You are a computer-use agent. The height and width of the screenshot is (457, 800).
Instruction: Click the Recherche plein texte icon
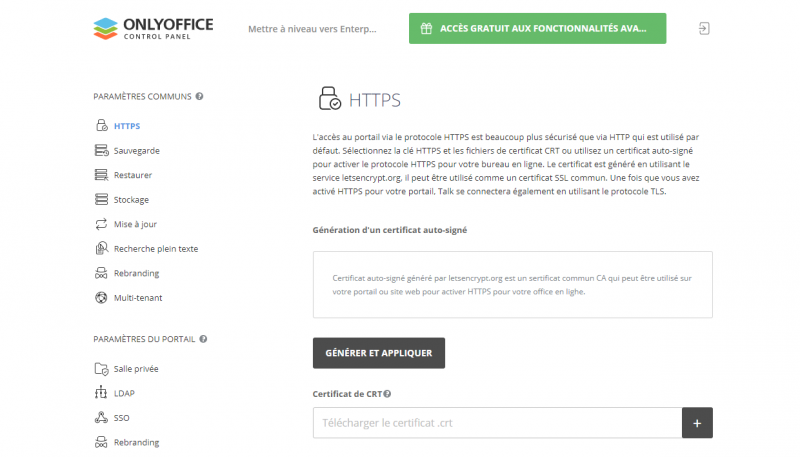[101, 249]
